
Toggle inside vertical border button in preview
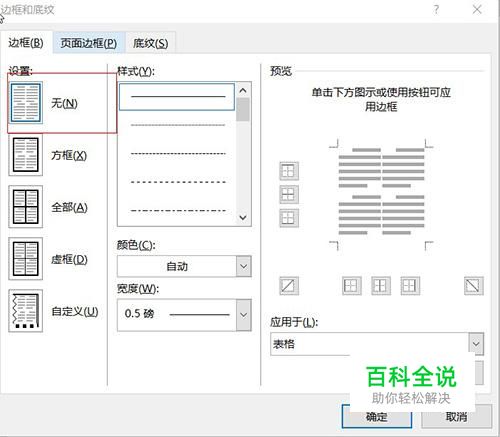(x=381, y=286)
